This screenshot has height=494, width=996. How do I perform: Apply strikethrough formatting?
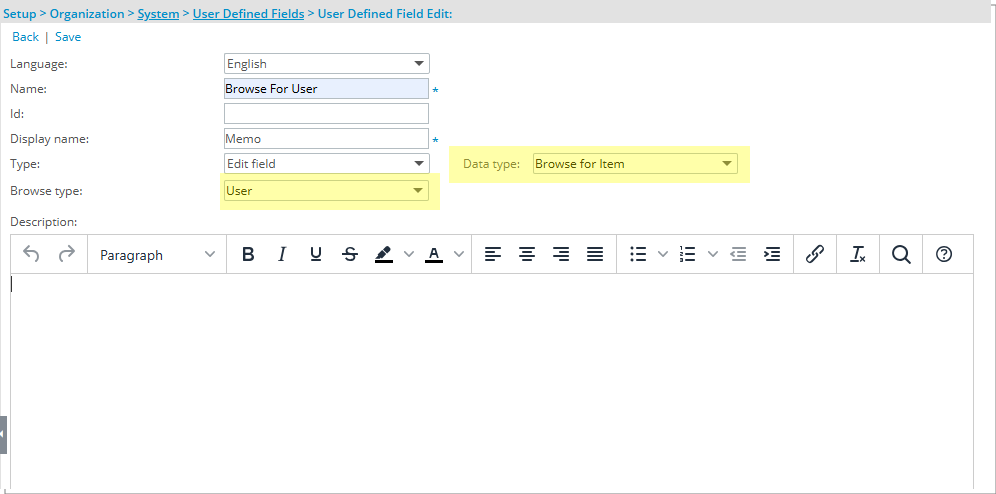(x=350, y=255)
